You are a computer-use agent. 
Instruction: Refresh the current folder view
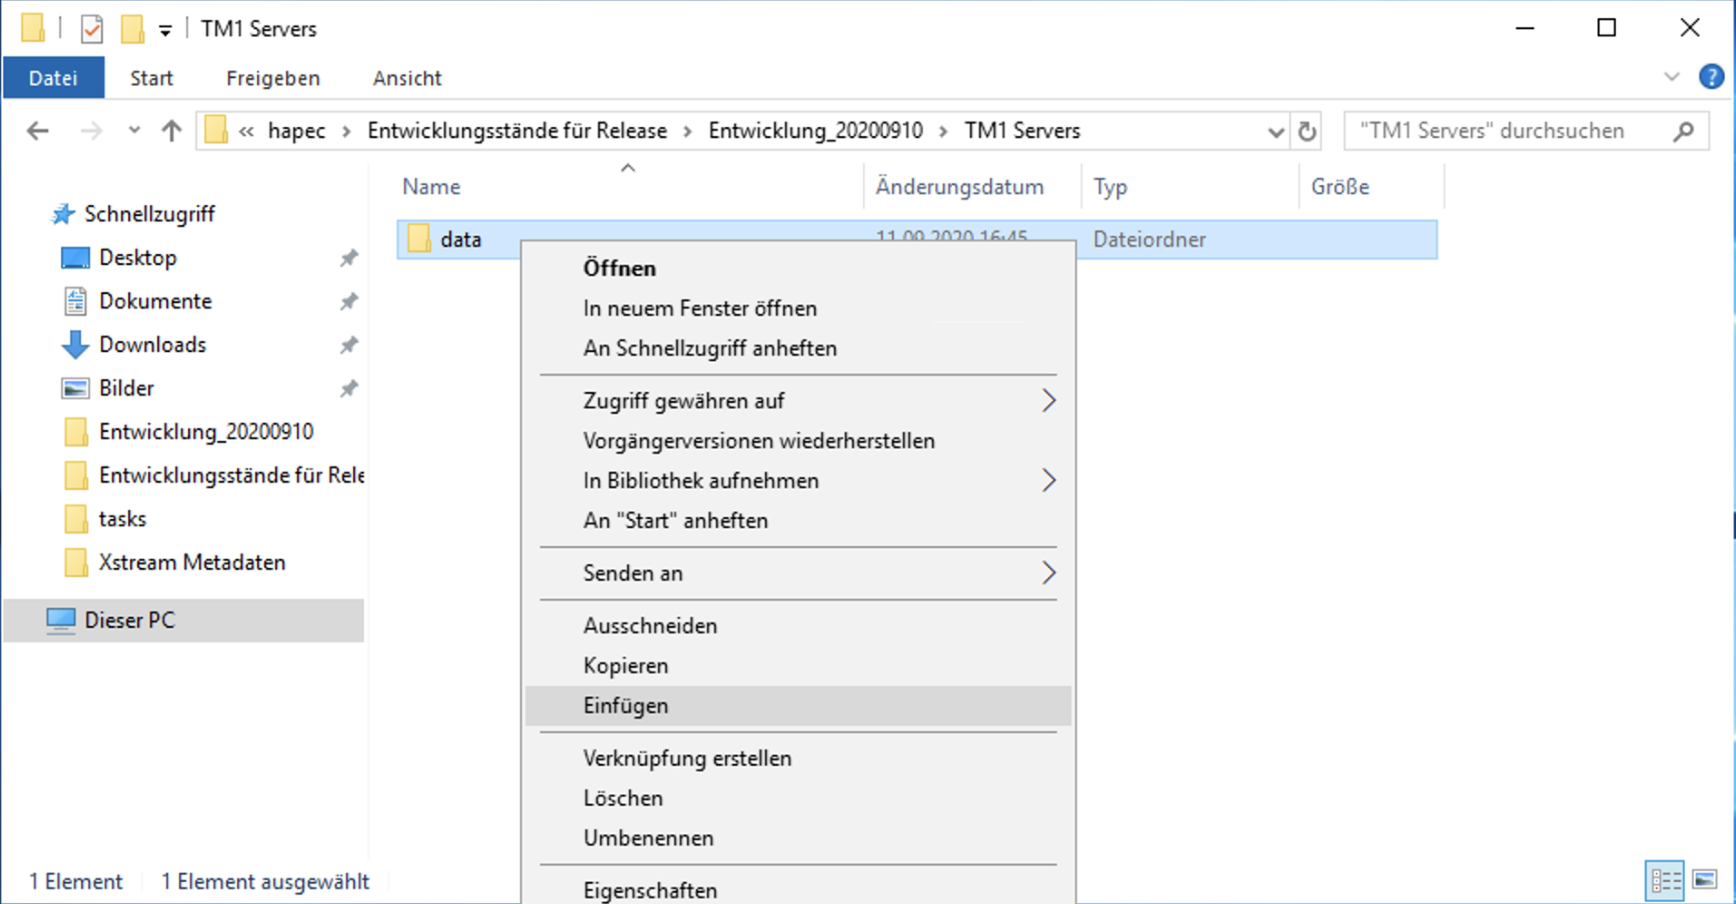(x=1306, y=131)
